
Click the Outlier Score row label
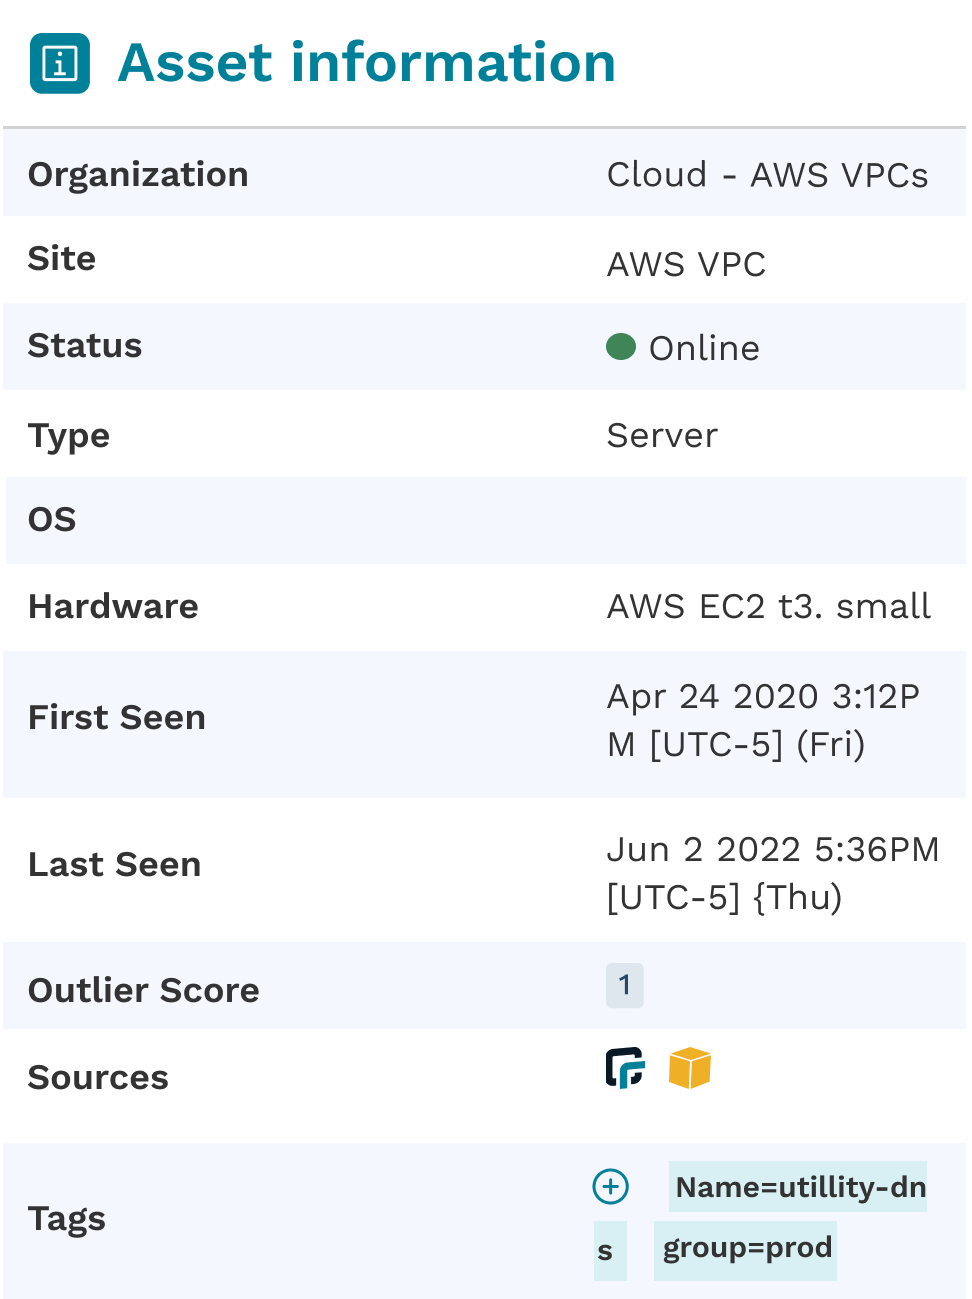click(x=144, y=990)
